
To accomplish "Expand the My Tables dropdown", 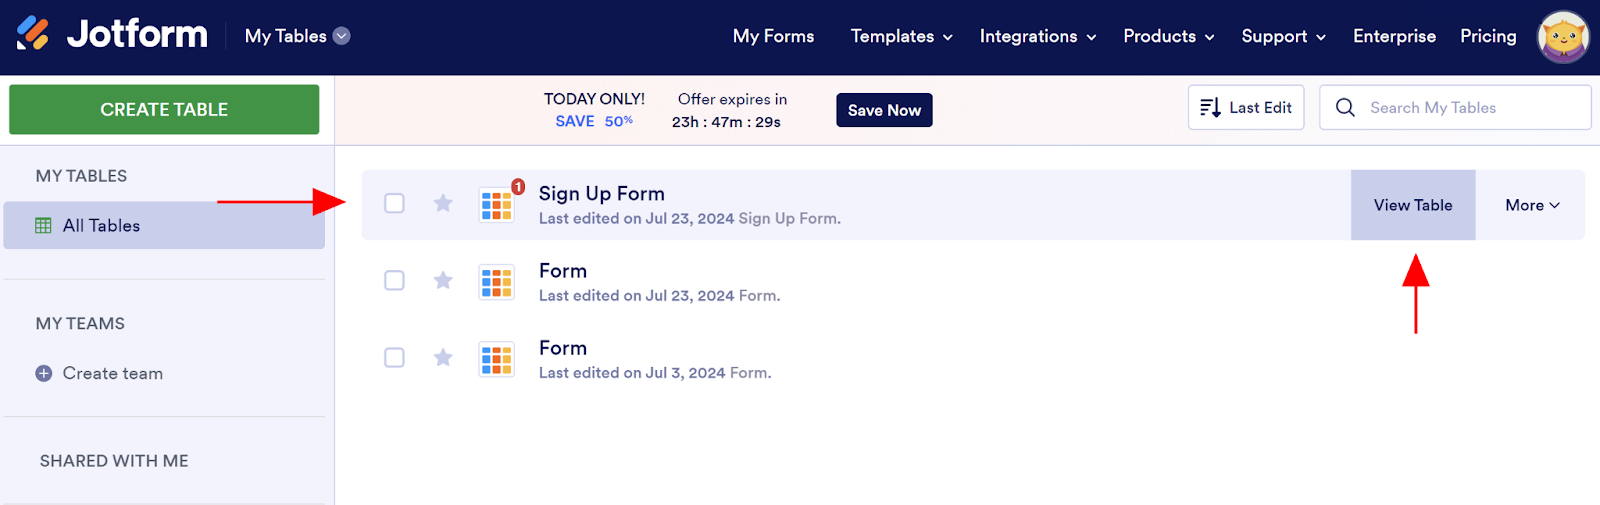I will [x=341, y=36].
